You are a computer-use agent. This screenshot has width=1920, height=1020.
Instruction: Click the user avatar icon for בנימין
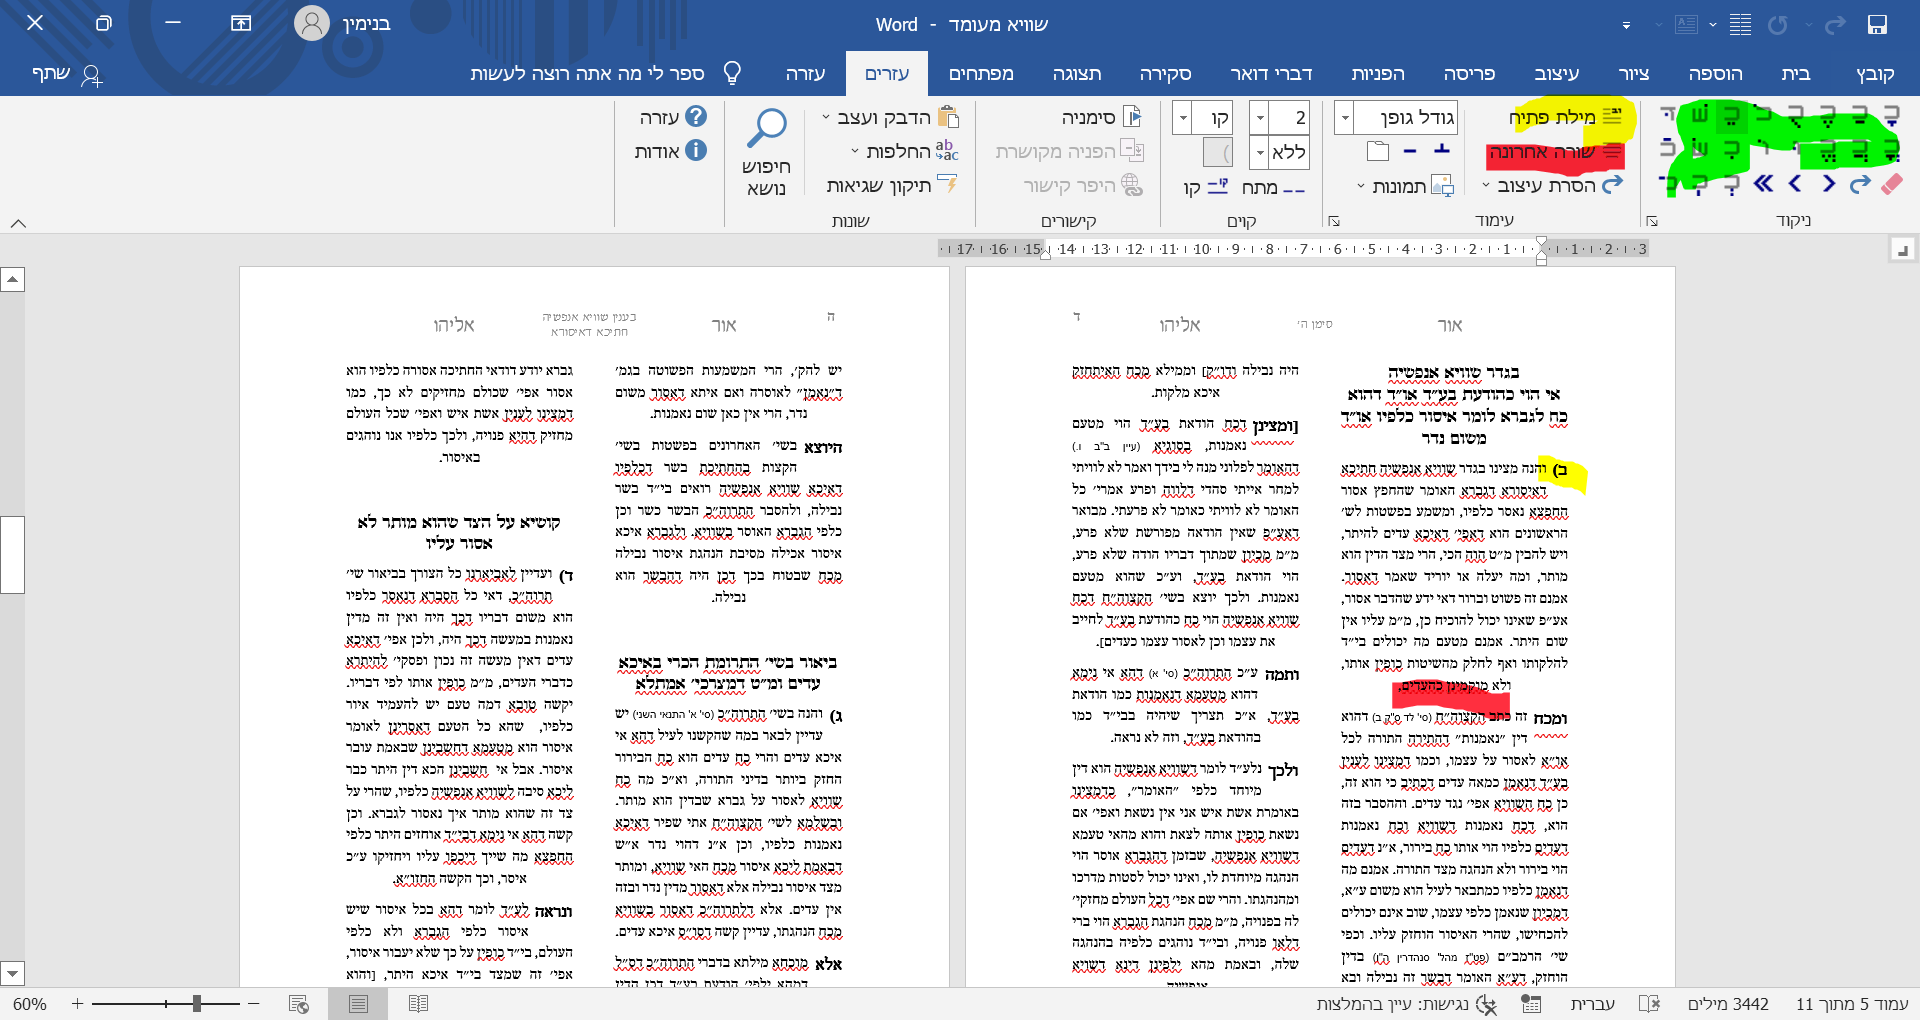pyautogui.click(x=312, y=23)
